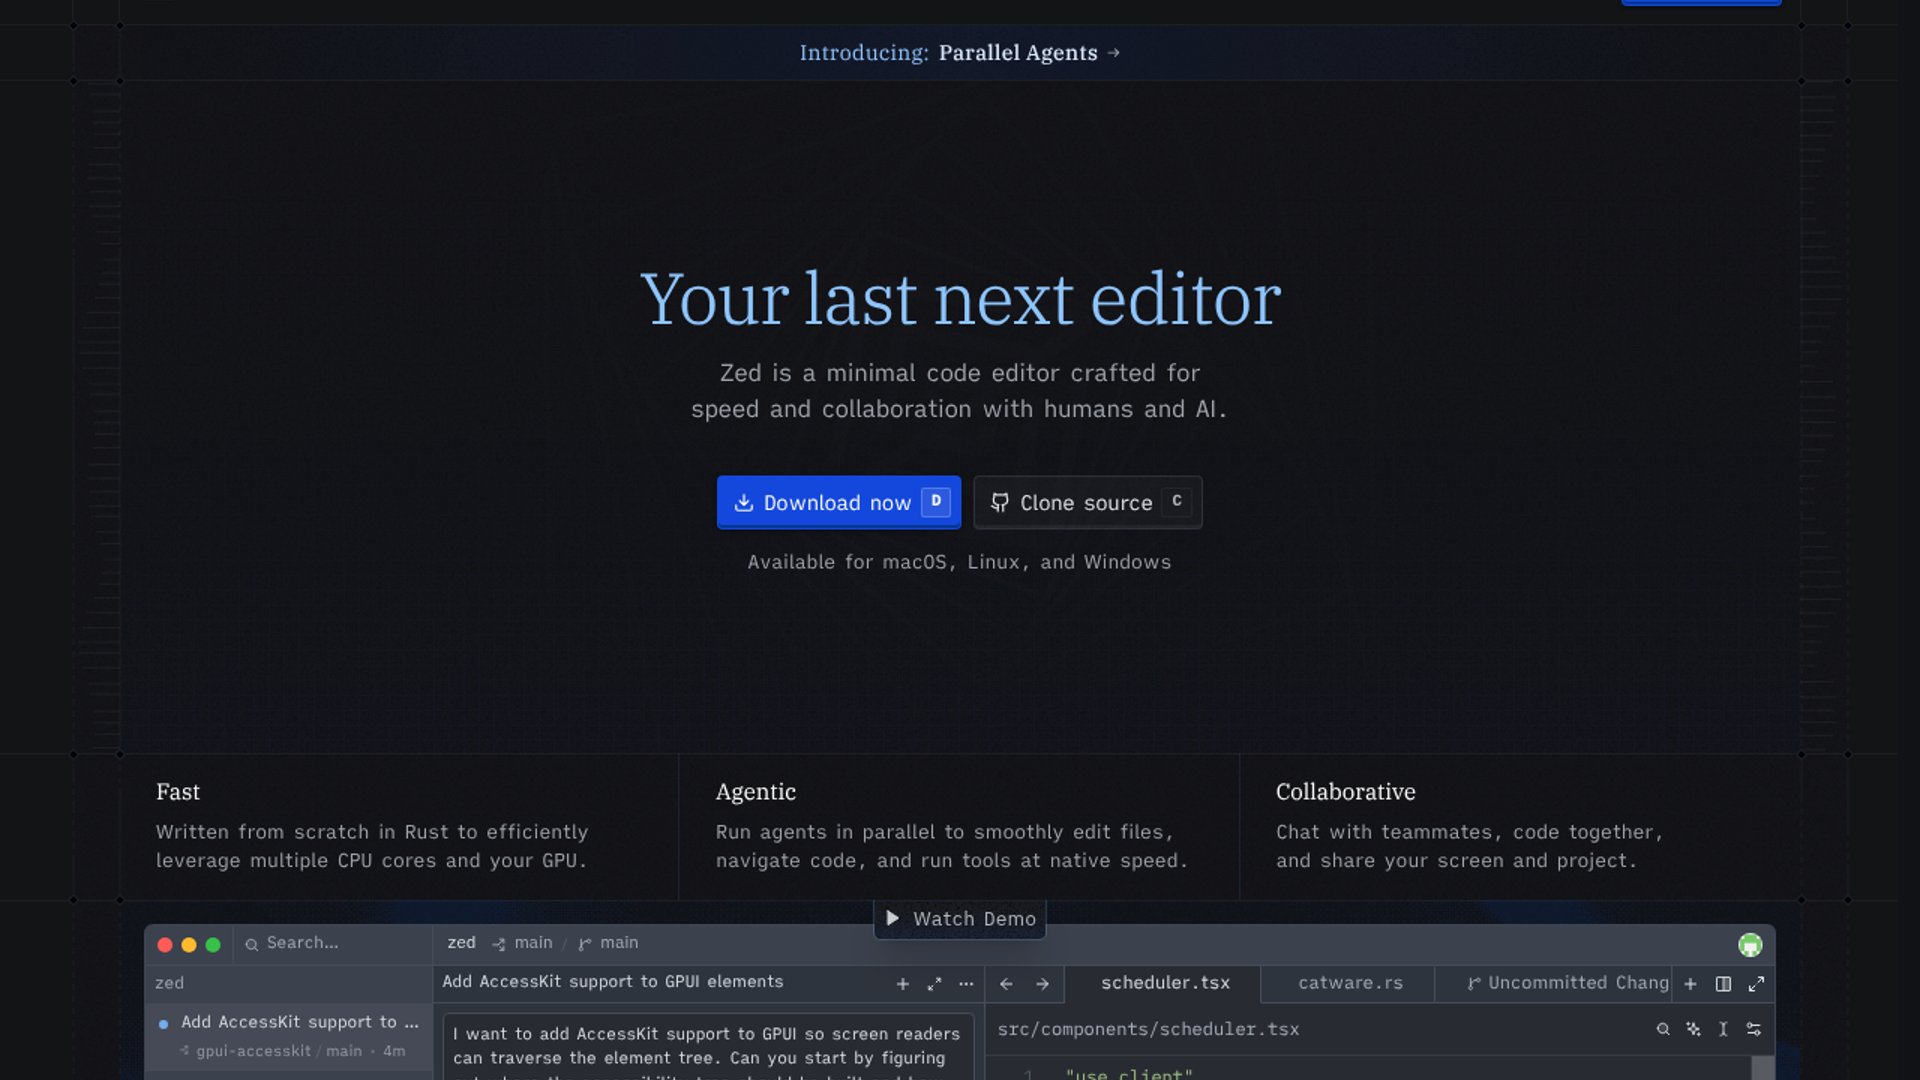Split the editor pane using the split icon

[1723, 984]
